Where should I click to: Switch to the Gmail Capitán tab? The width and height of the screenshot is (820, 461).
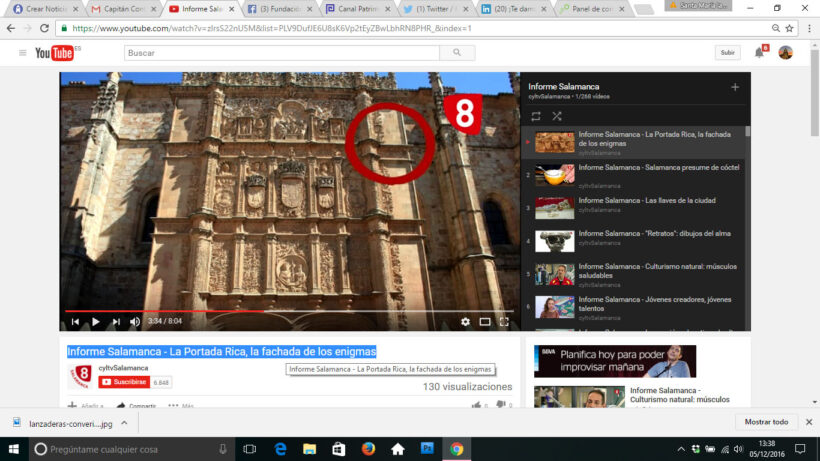click(x=124, y=9)
